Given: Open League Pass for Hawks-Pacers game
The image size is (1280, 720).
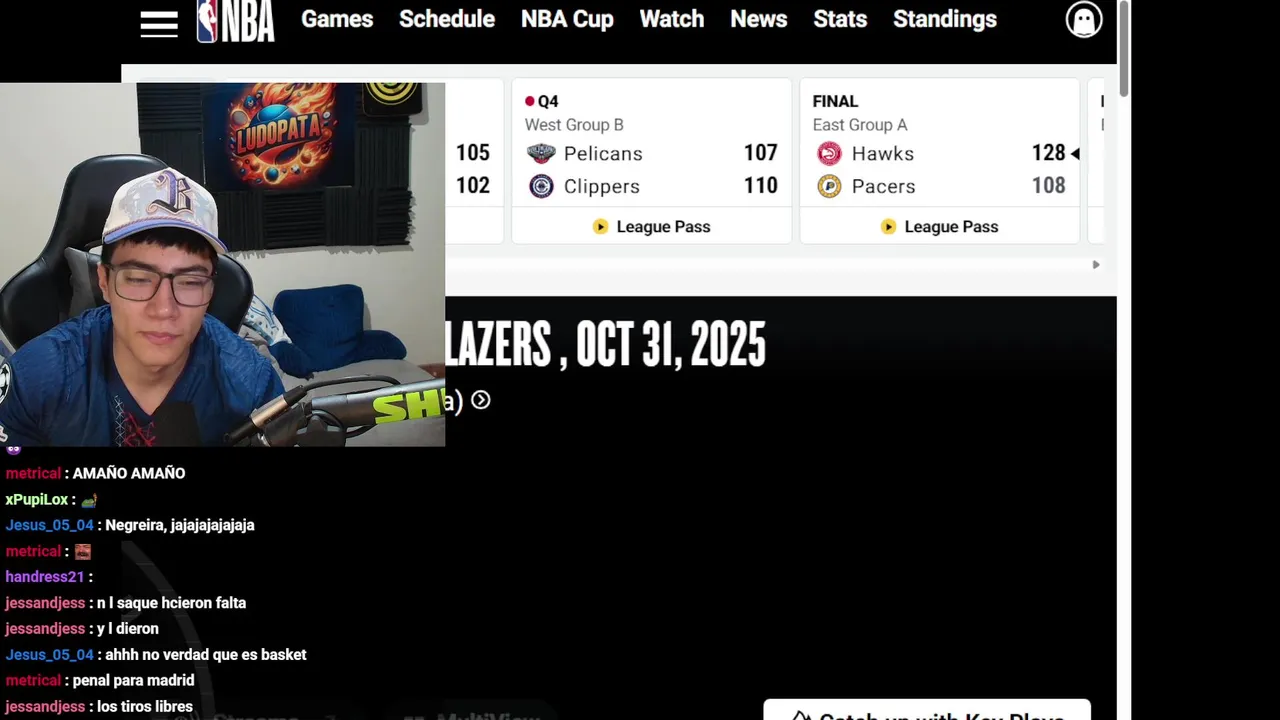Looking at the screenshot, I should click(940, 227).
